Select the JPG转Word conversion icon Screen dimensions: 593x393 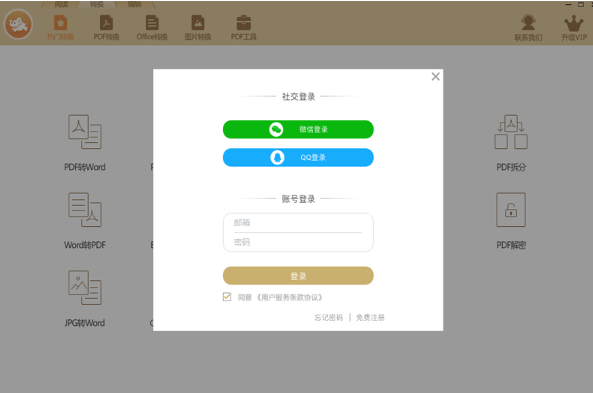85,288
